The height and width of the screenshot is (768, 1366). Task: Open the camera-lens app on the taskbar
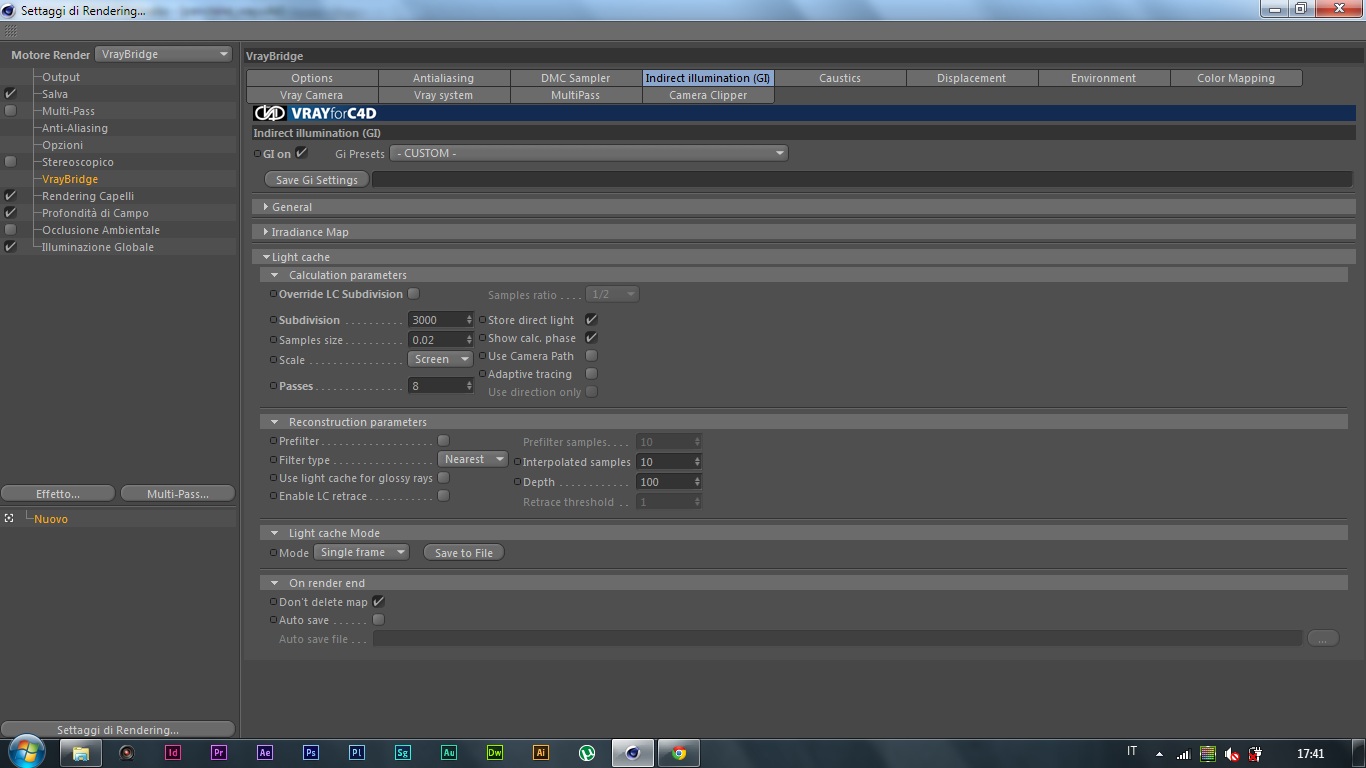[x=127, y=753]
